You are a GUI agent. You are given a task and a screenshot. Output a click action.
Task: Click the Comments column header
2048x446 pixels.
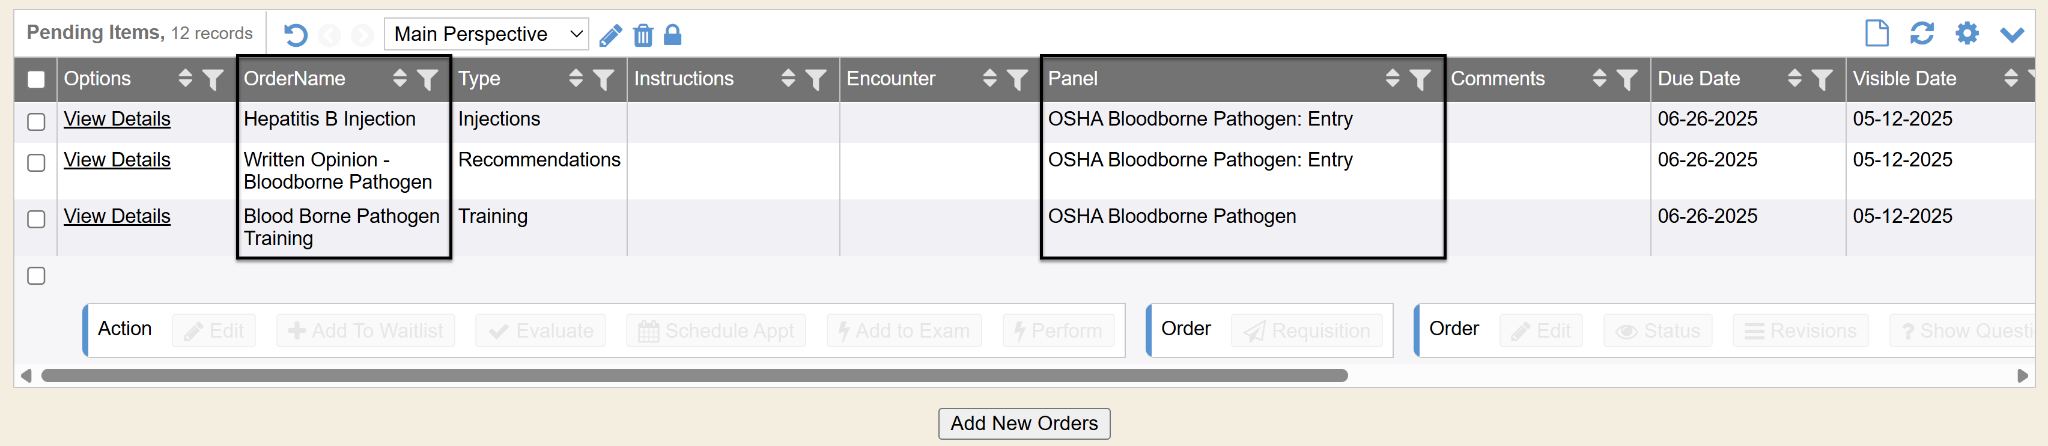[1497, 78]
